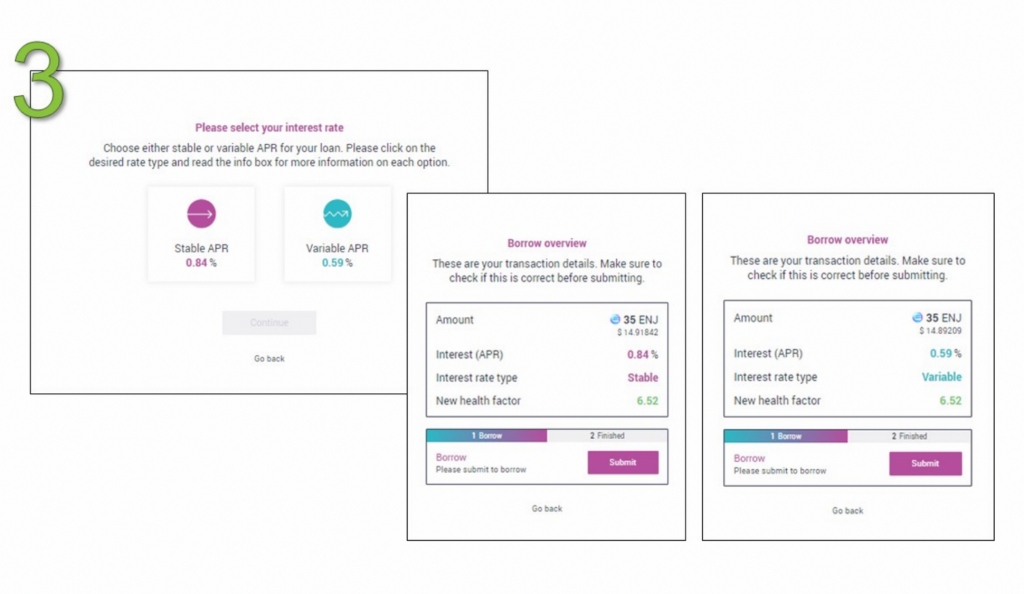Go back from interest rate selection
1024x594 pixels.
[269, 358]
